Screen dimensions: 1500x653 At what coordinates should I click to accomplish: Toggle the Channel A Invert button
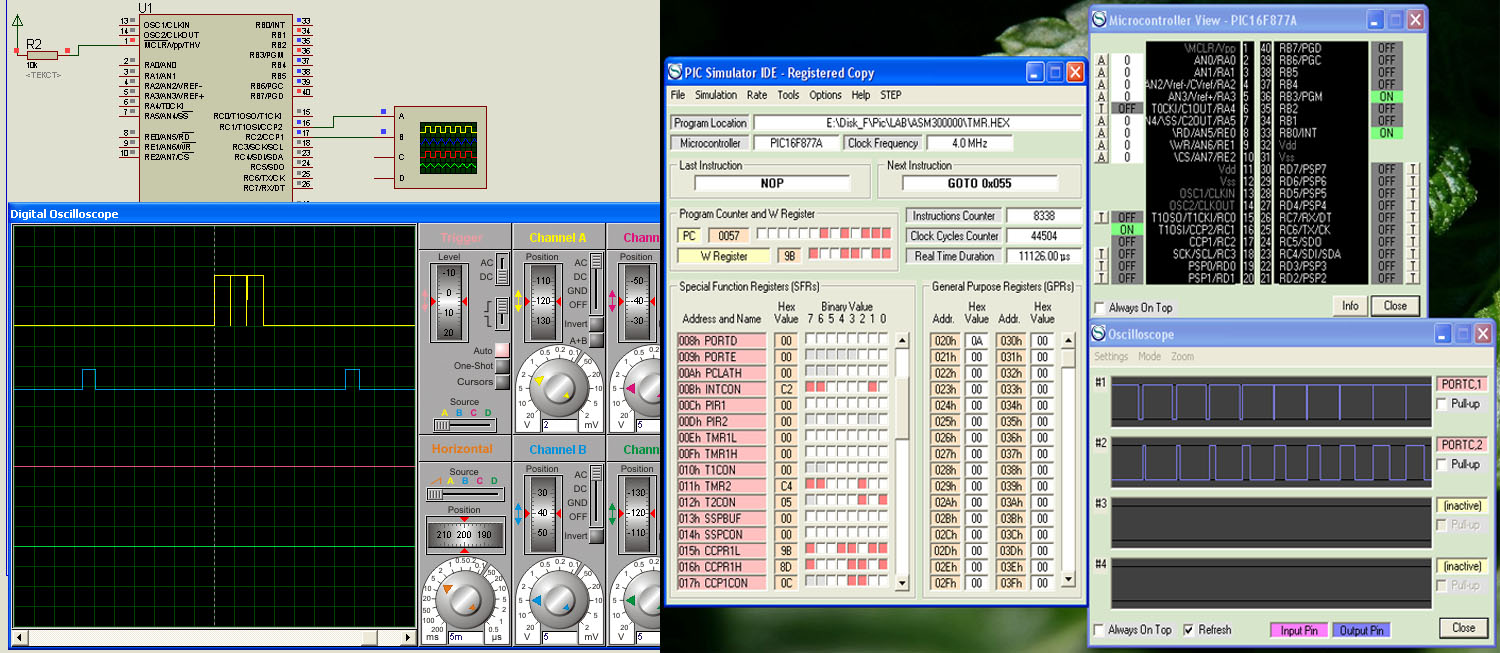(x=596, y=324)
